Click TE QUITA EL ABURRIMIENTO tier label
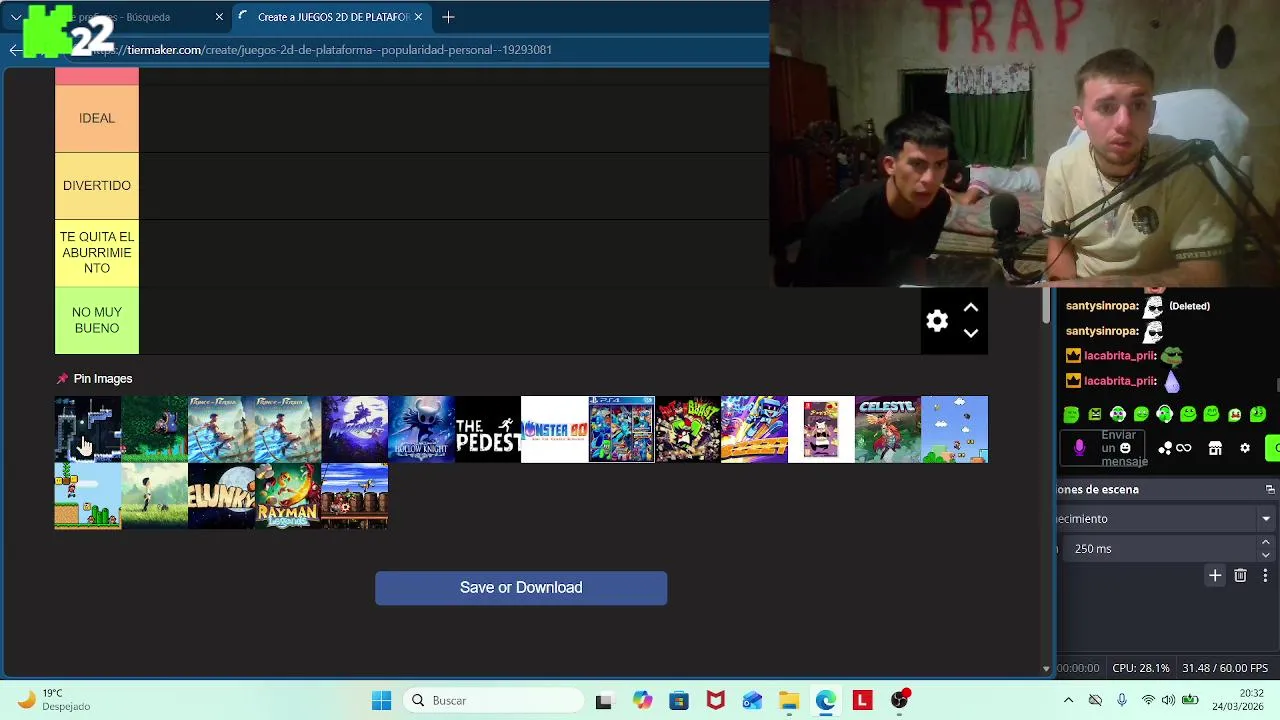 (97, 252)
